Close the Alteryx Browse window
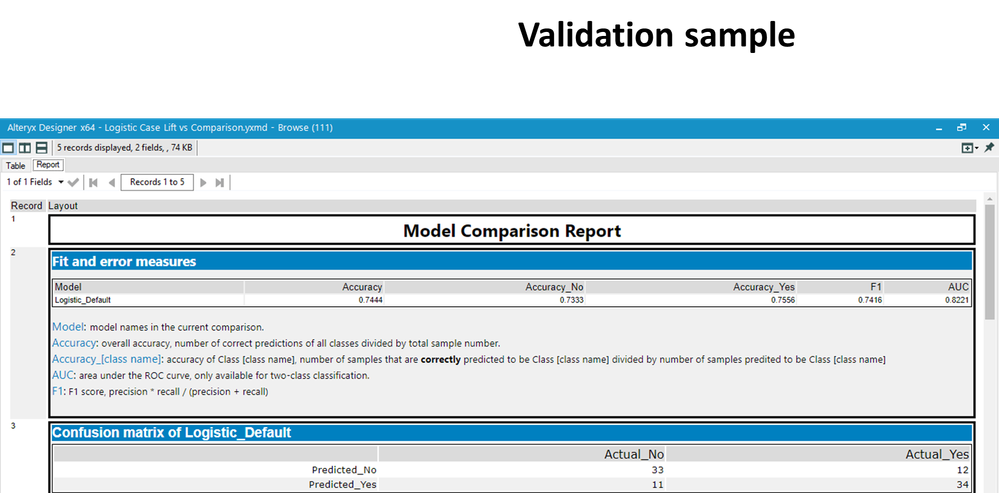The height and width of the screenshot is (493, 999). coord(986,127)
